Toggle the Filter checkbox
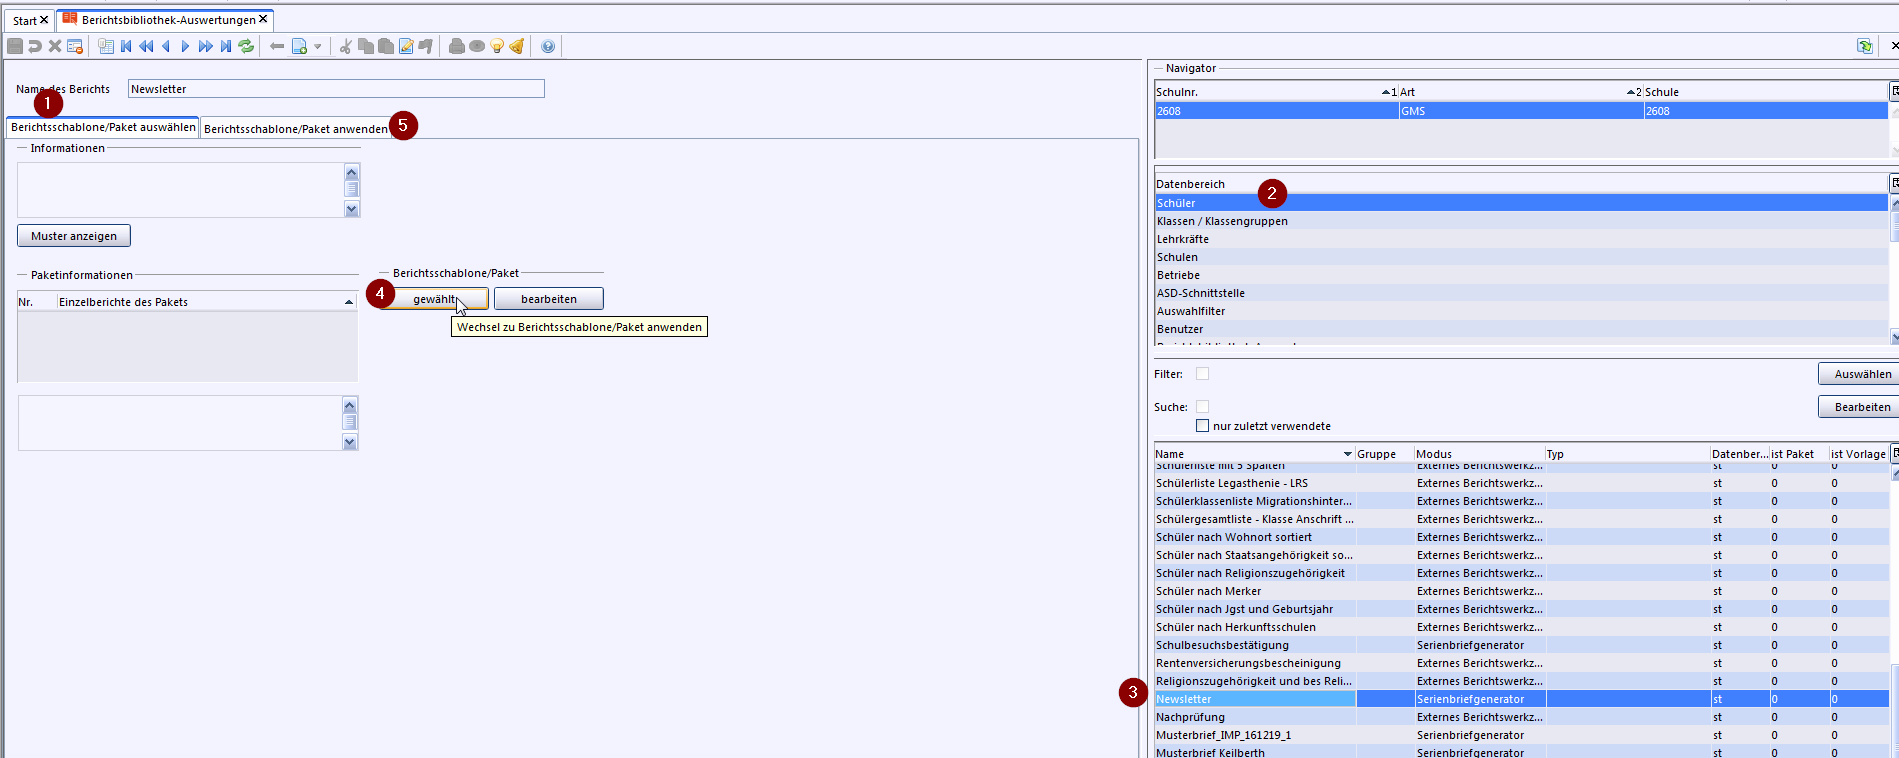Viewport: 1899px width, 758px height. (x=1203, y=374)
